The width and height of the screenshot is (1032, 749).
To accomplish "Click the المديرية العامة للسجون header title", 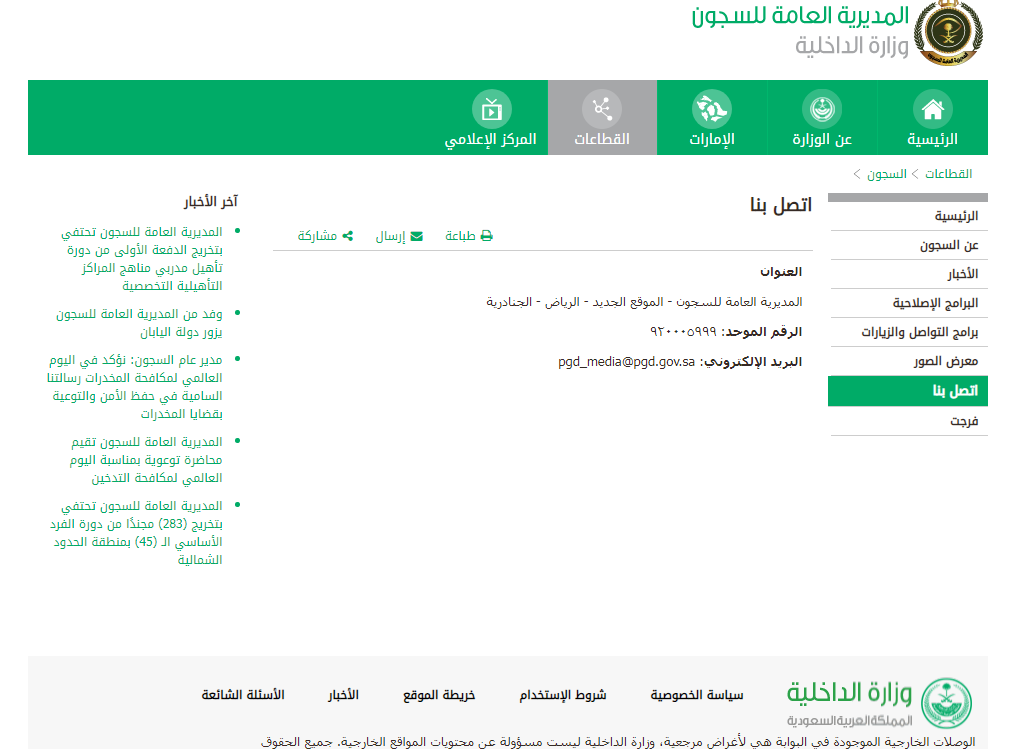I will click(x=800, y=16).
